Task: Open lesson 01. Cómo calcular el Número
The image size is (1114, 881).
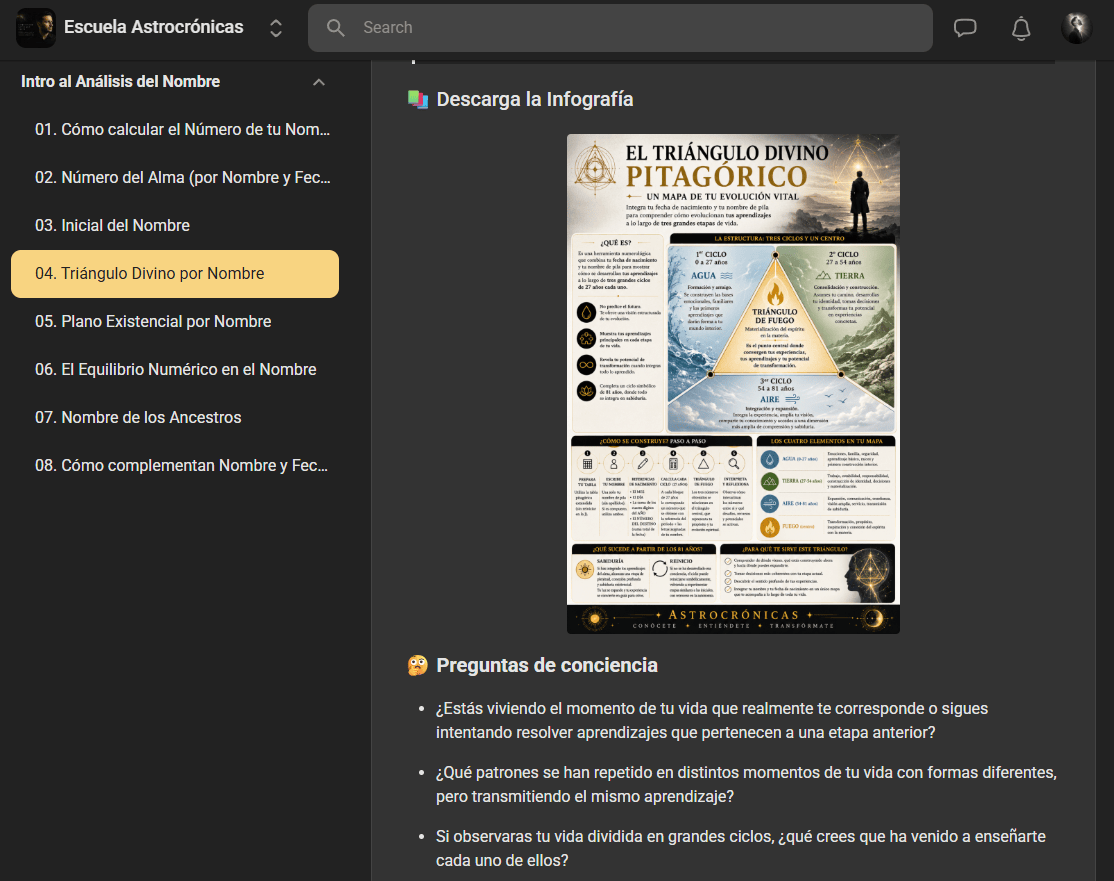Action: click(x=175, y=129)
